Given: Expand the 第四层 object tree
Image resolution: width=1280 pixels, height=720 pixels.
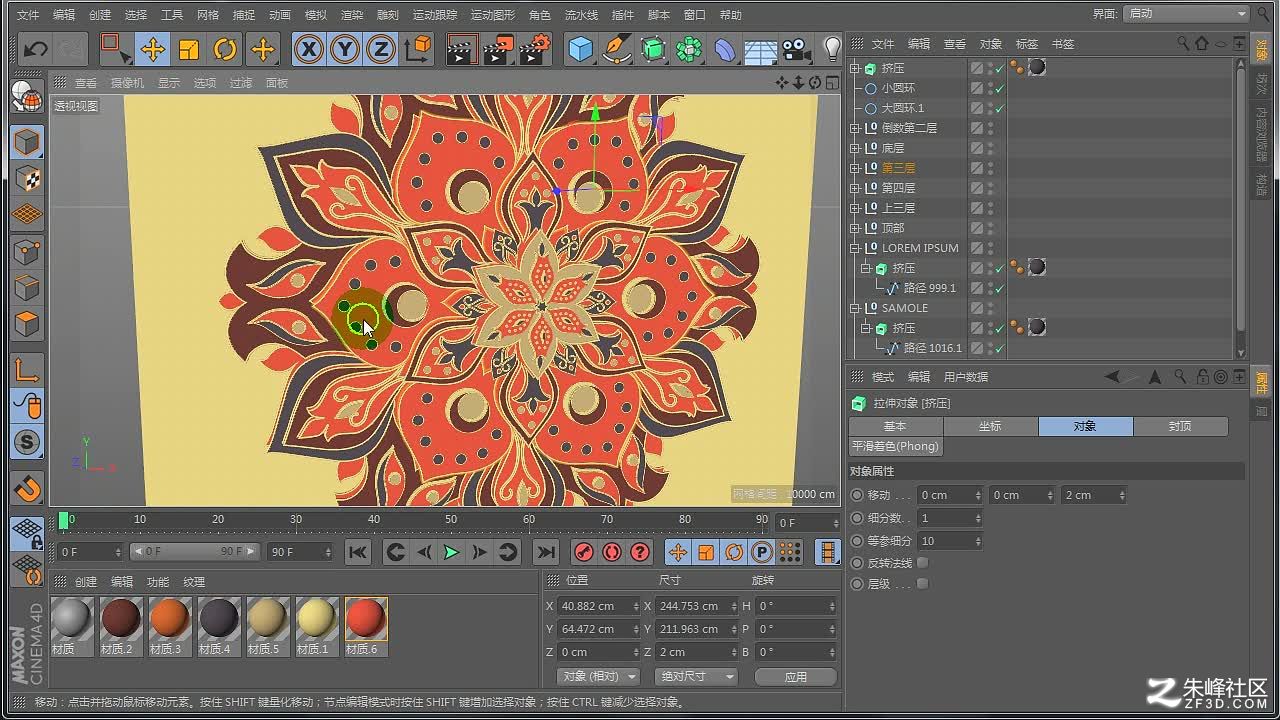Looking at the screenshot, I should point(855,188).
